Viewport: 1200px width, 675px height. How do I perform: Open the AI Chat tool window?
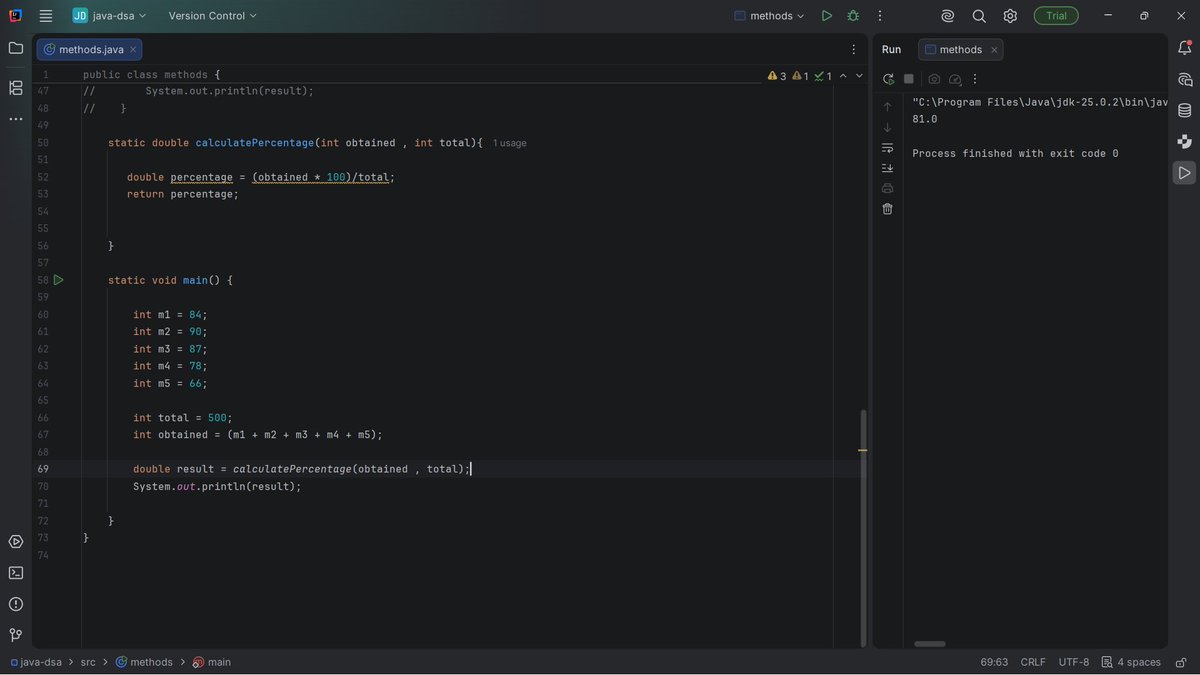[x=1185, y=79]
